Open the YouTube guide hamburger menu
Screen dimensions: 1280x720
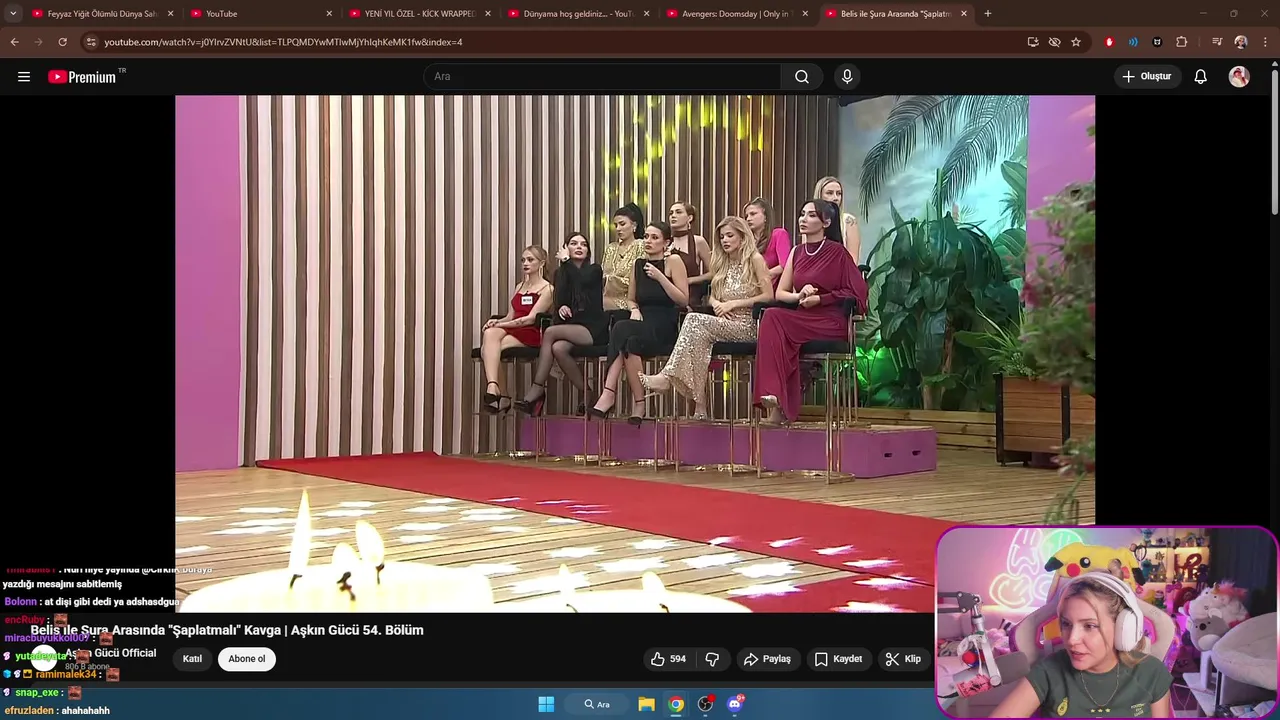[24, 76]
